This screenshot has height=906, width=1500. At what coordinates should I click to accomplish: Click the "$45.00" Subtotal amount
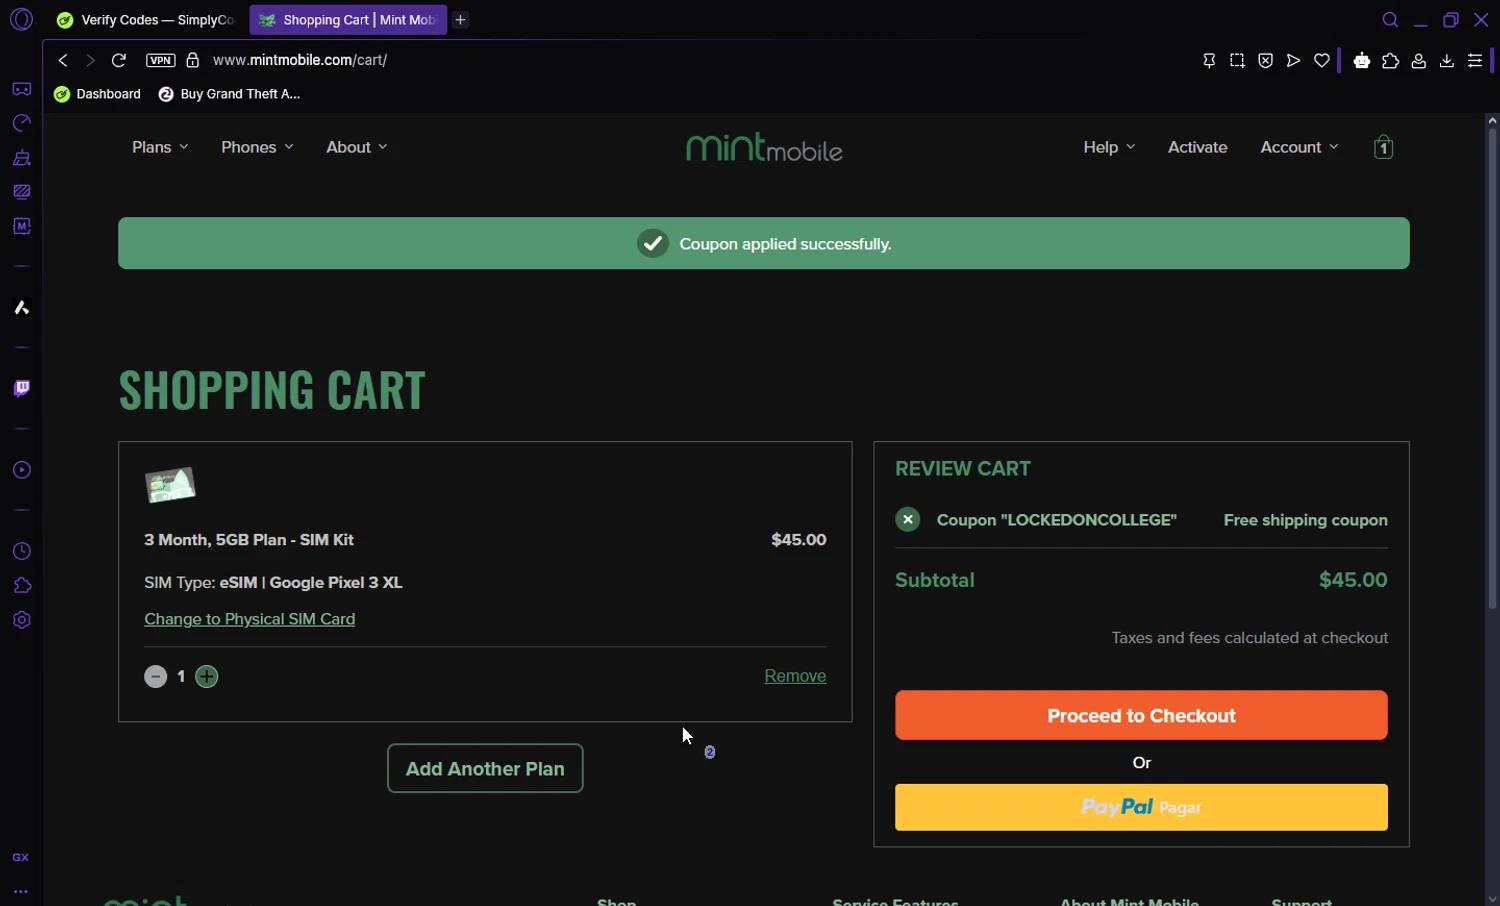tap(1353, 580)
